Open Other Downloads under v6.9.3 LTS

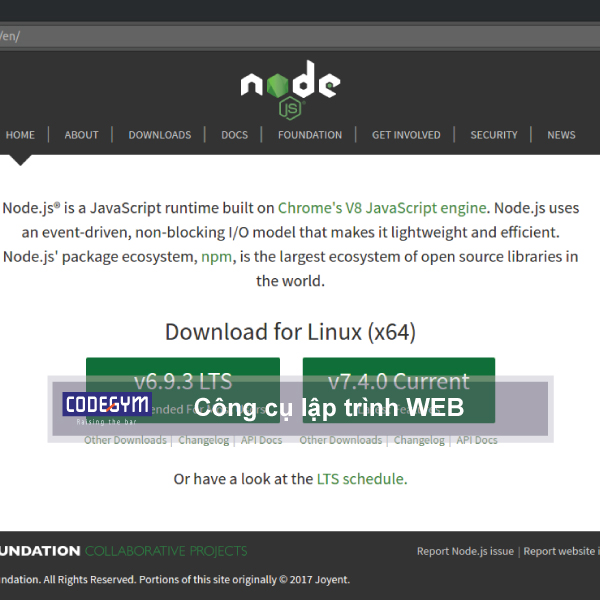tap(126, 440)
